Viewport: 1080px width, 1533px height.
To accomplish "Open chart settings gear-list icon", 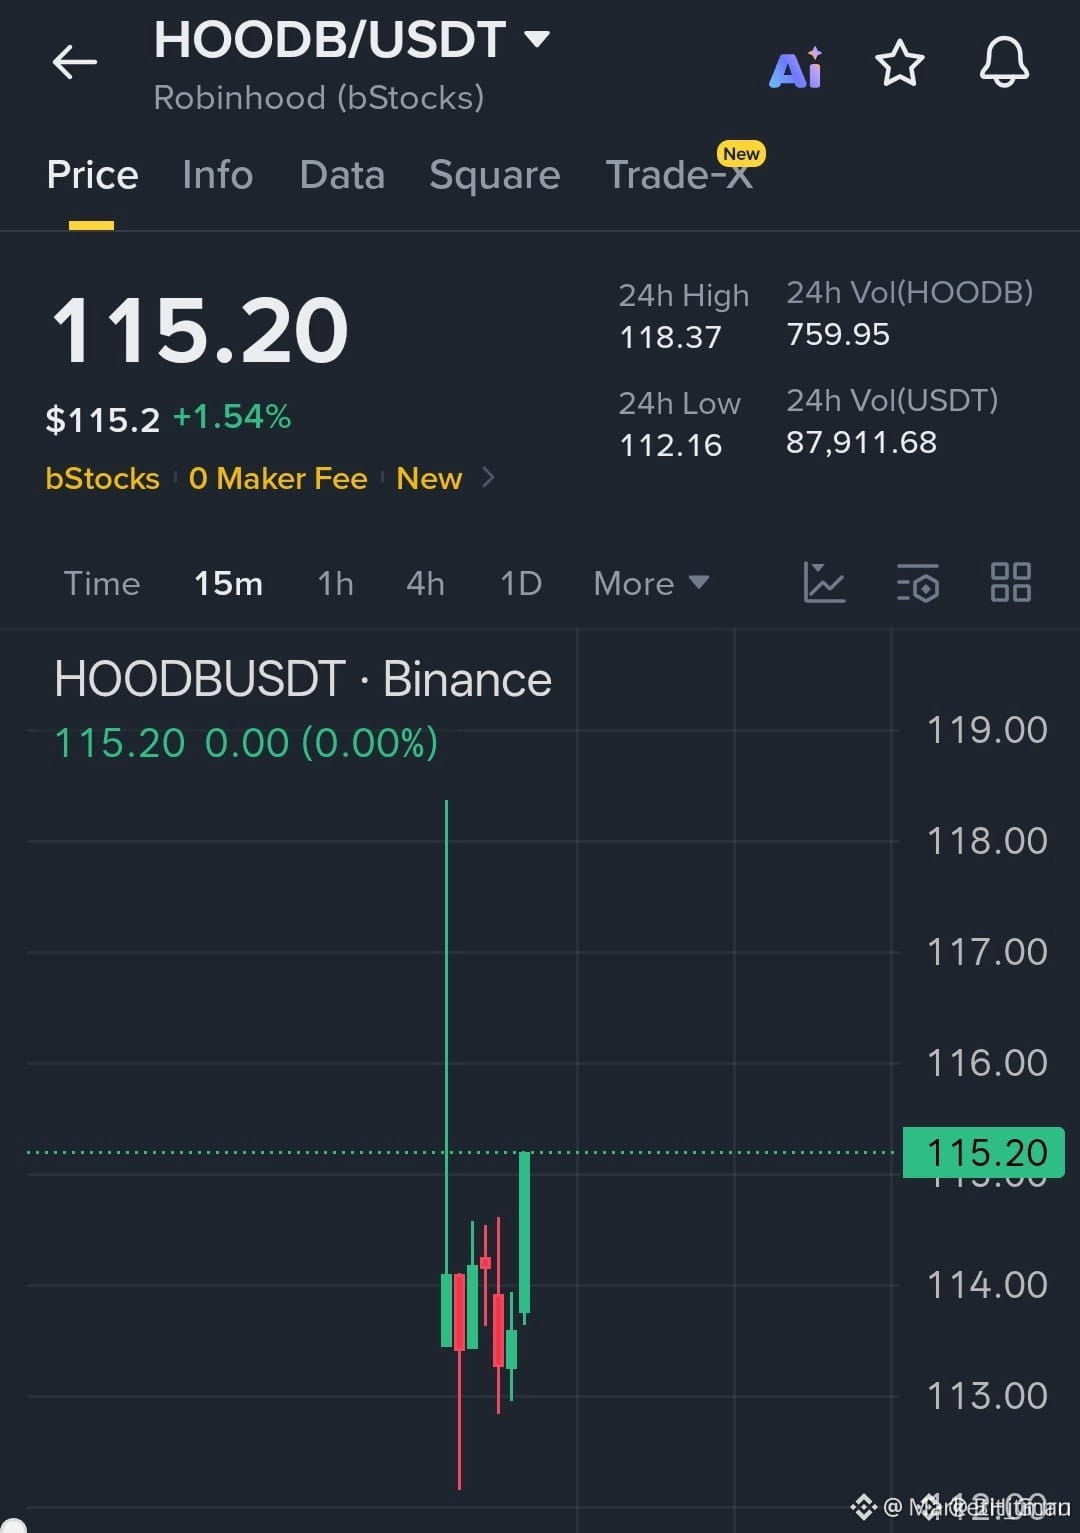I will (917, 583).
